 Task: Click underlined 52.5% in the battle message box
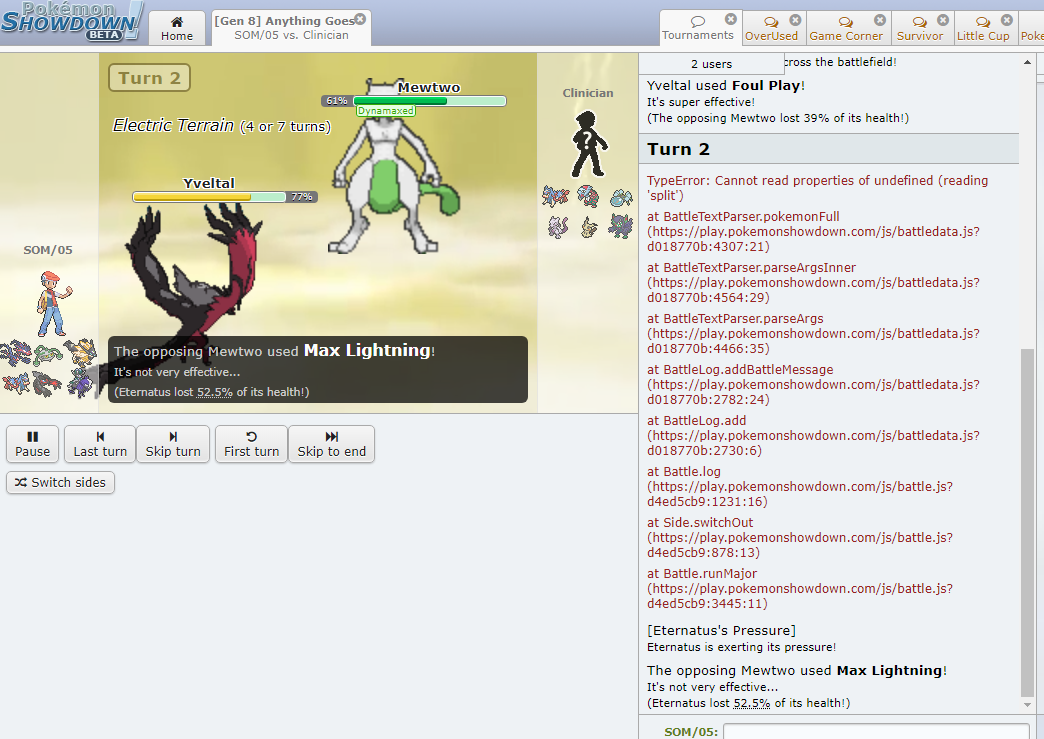pos(214,392)
